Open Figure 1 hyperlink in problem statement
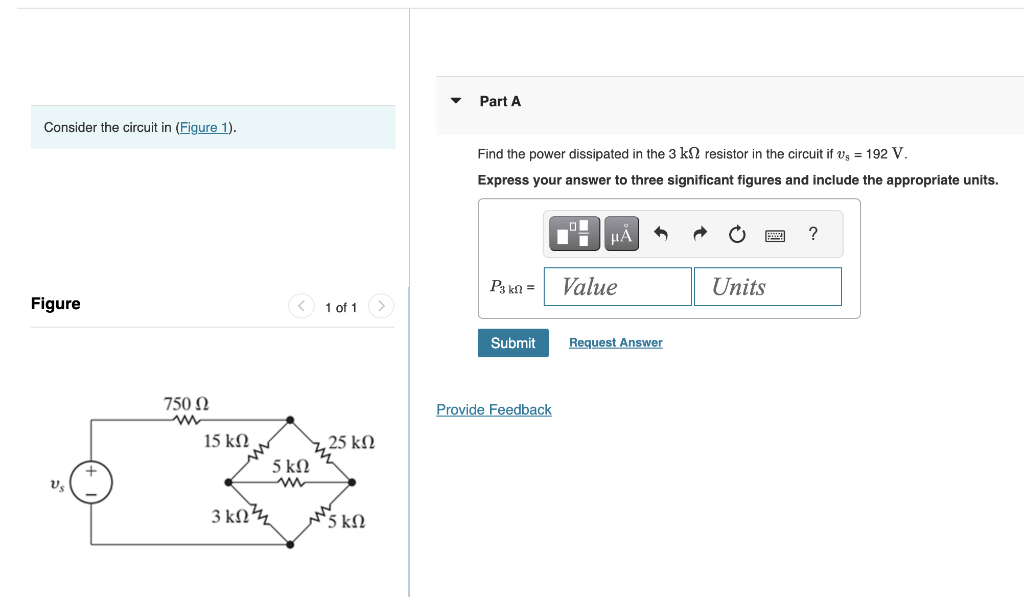 tap(203, 127)
